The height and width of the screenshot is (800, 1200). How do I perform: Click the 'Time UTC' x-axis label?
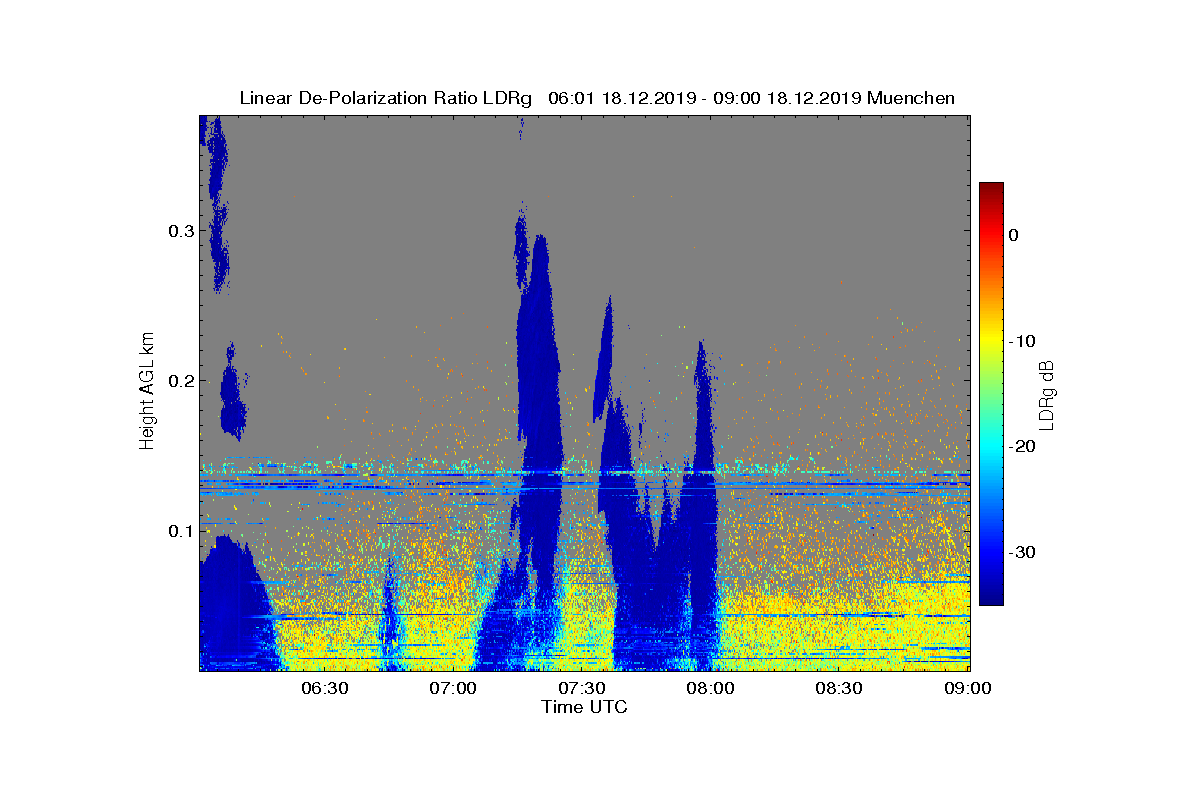584,707
